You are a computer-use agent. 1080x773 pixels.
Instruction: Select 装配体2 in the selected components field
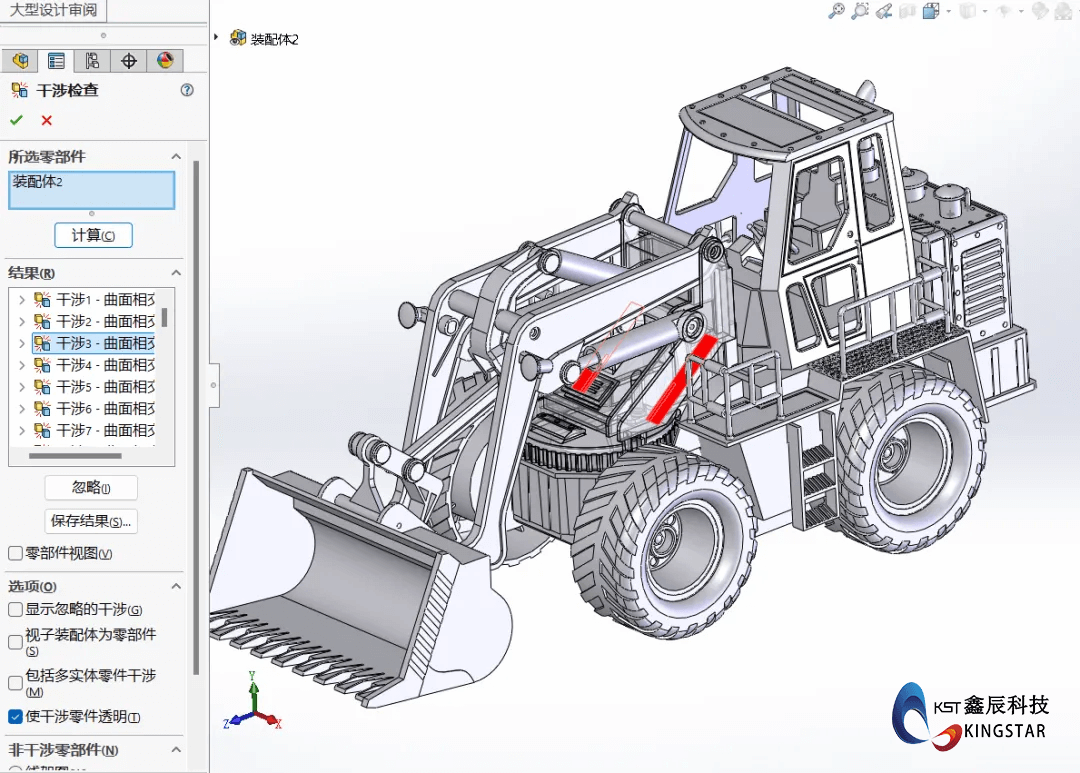[91, 190]
